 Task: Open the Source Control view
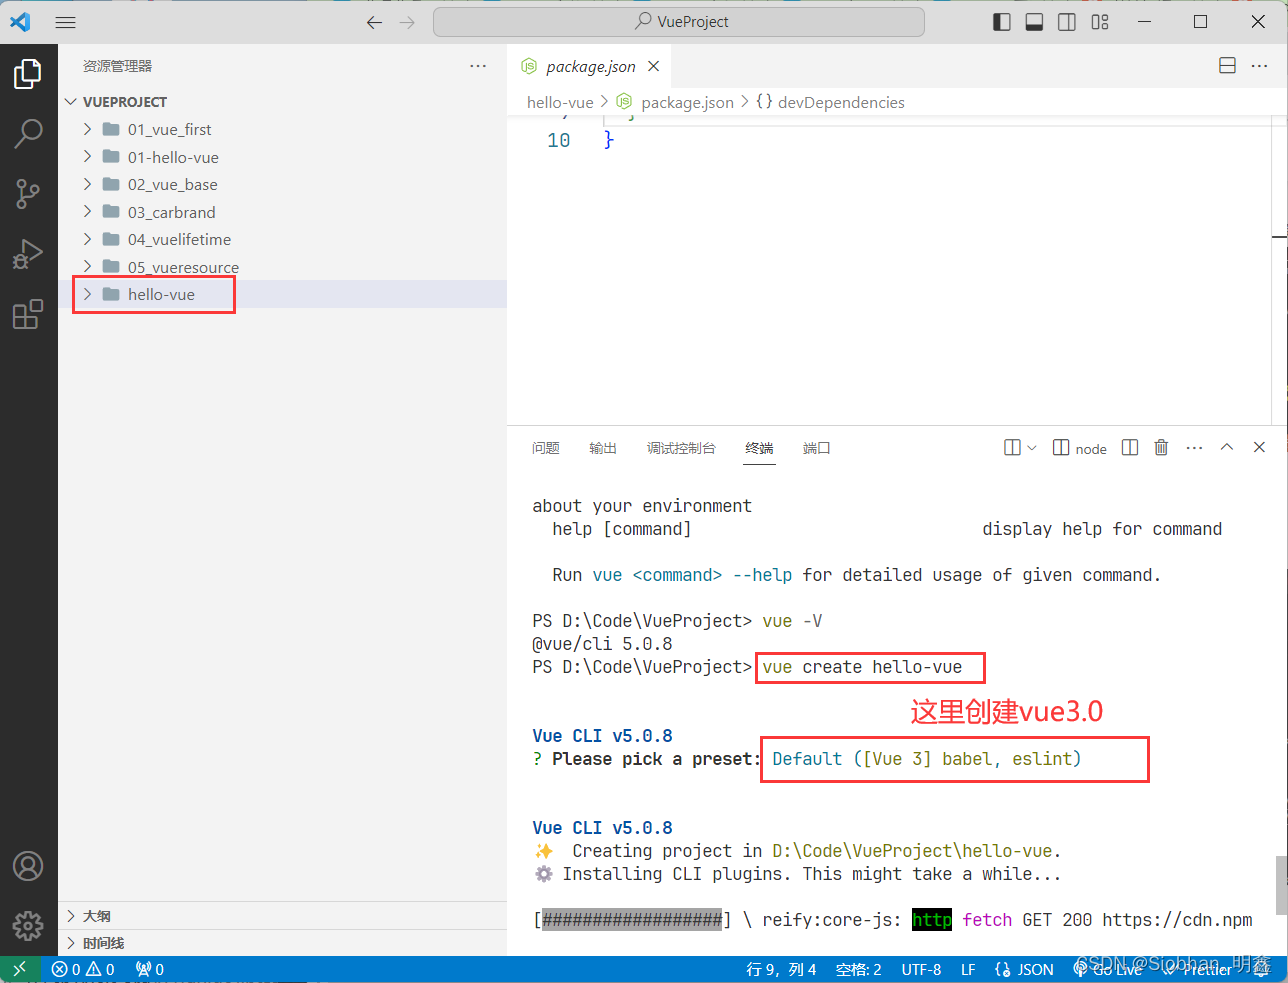click(28, 194)
